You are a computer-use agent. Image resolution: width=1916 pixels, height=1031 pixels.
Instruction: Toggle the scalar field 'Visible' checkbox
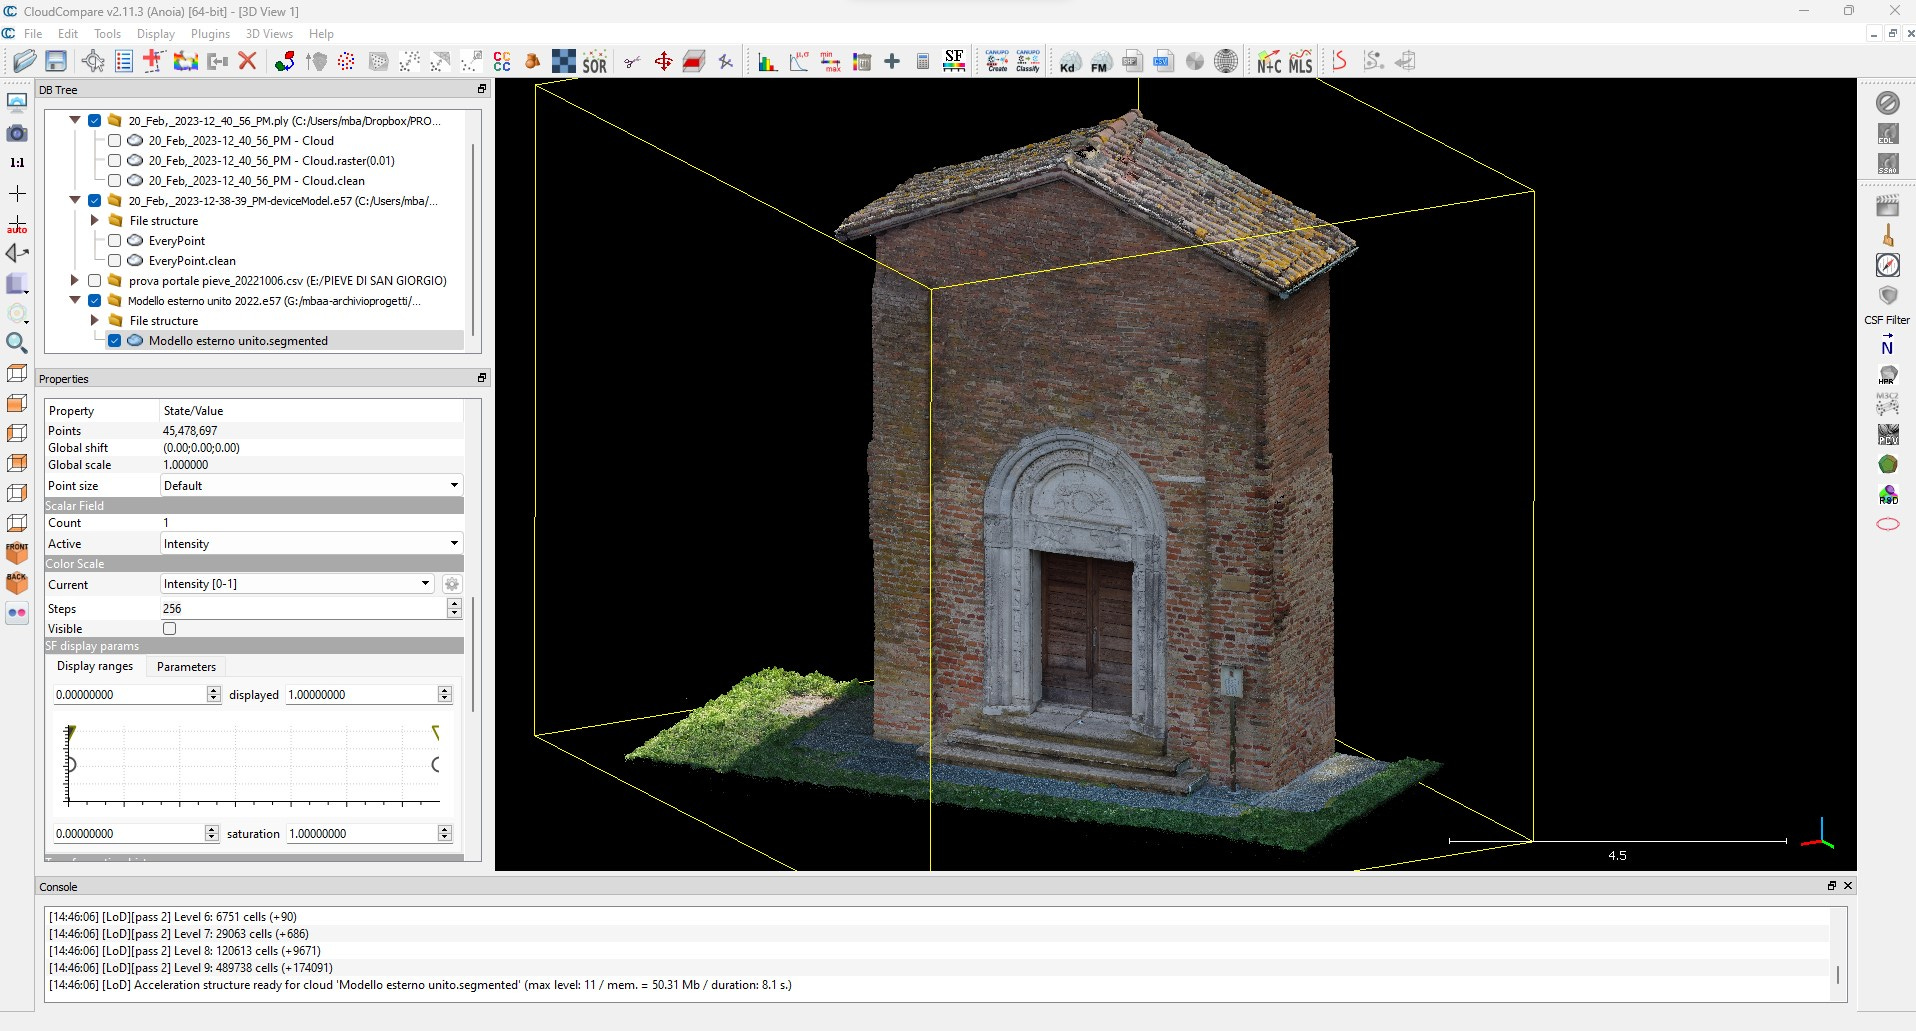click(x=169, y=629)
